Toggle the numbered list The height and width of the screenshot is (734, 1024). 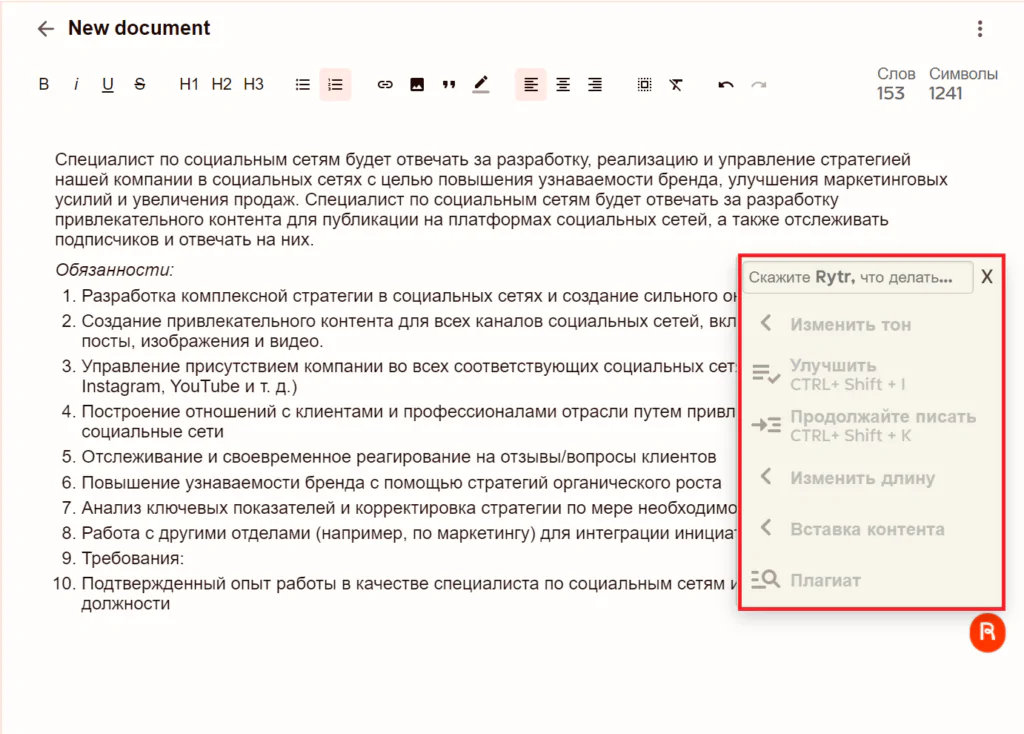pos(335,84)
